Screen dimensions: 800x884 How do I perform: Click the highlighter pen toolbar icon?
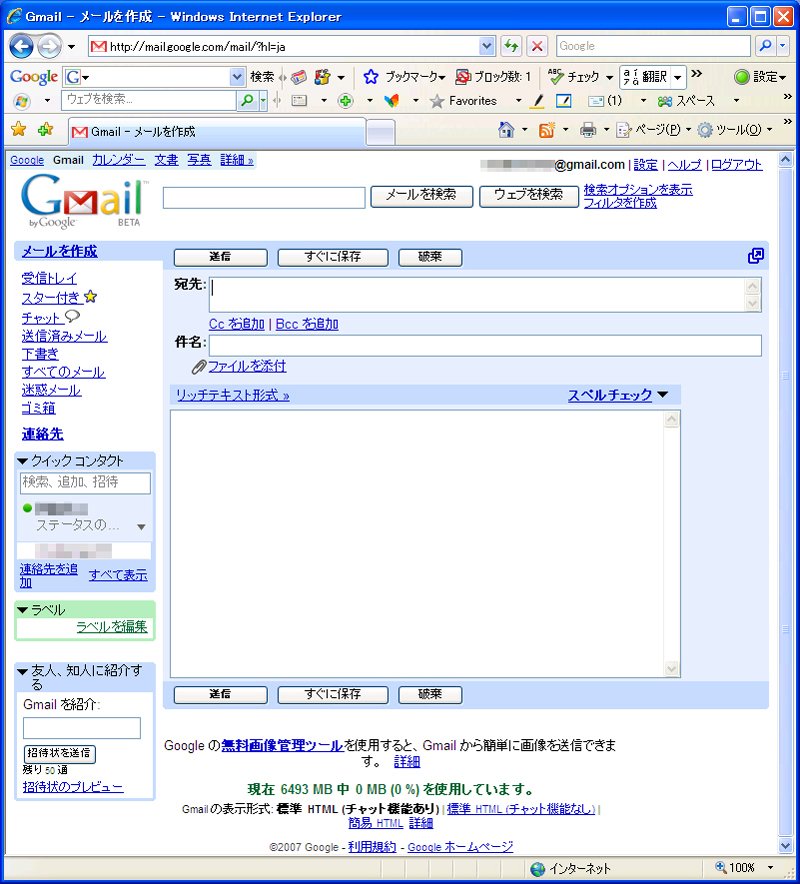[x=538, y=101]
